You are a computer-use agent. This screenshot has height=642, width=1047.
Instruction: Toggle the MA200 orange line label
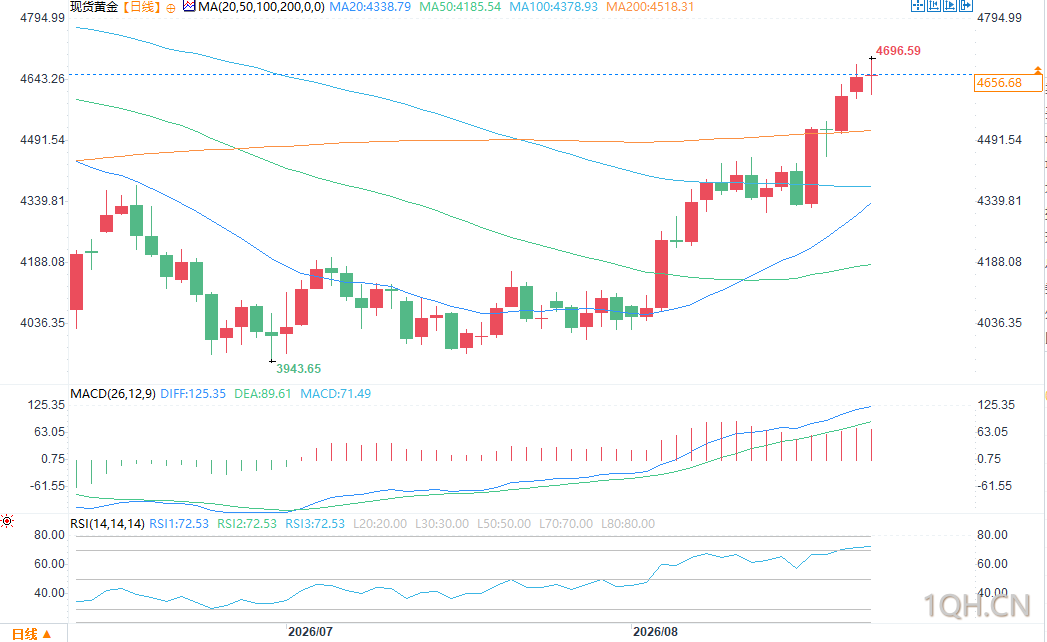[x=650, y=7]
